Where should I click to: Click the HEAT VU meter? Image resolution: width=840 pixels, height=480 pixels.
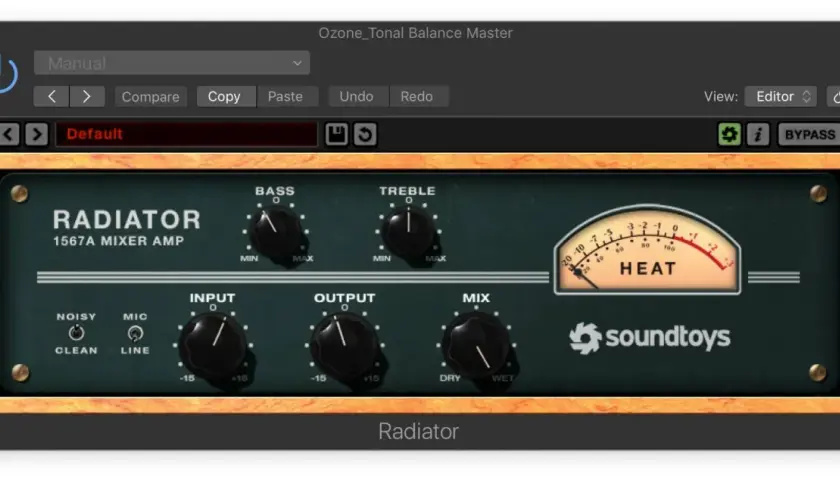tap(647, 250)
